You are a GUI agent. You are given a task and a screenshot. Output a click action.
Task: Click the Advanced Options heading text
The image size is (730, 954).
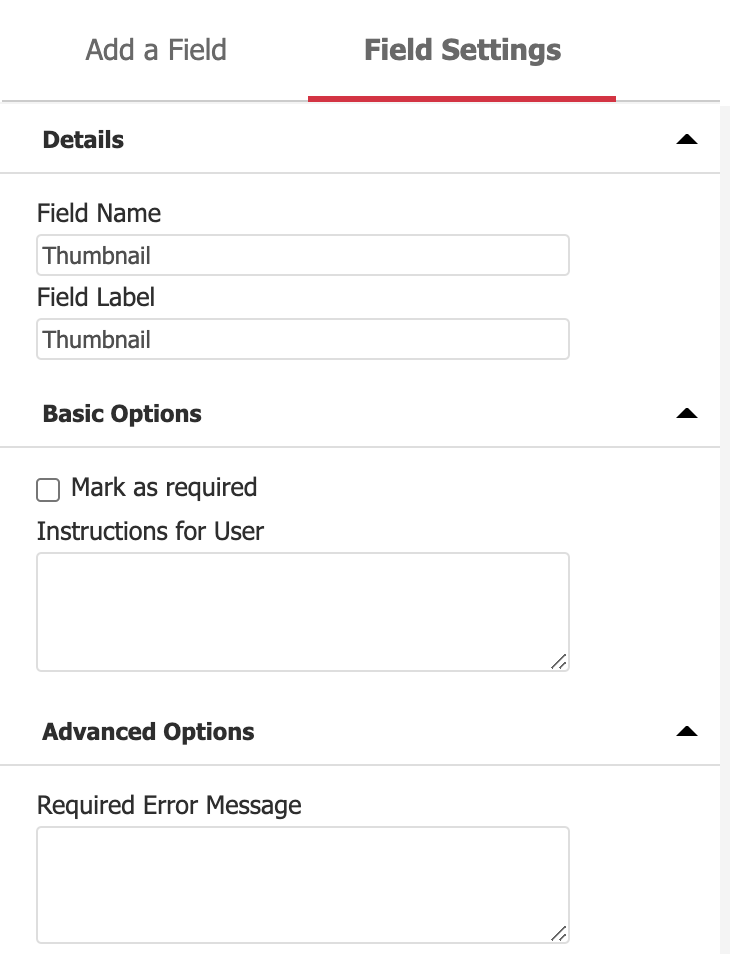[x=148, y=732]
